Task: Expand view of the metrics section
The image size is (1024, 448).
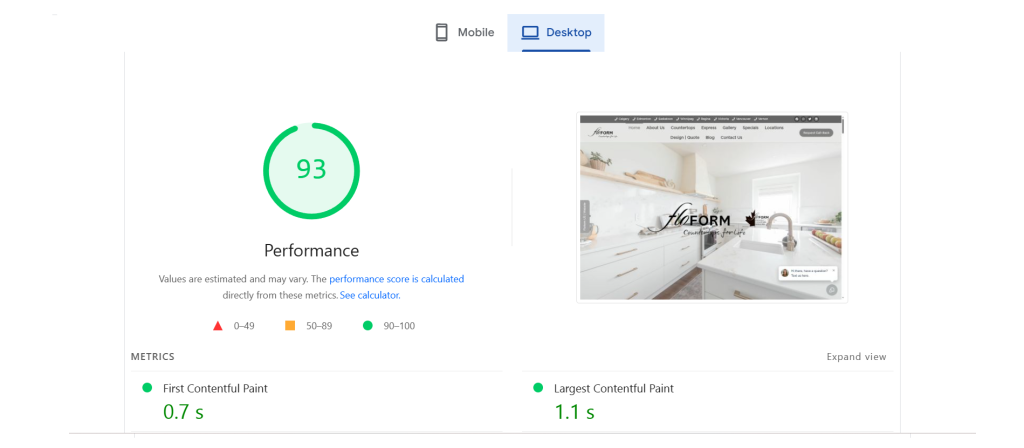Action: pyautogui.click(x=856, y=357)
